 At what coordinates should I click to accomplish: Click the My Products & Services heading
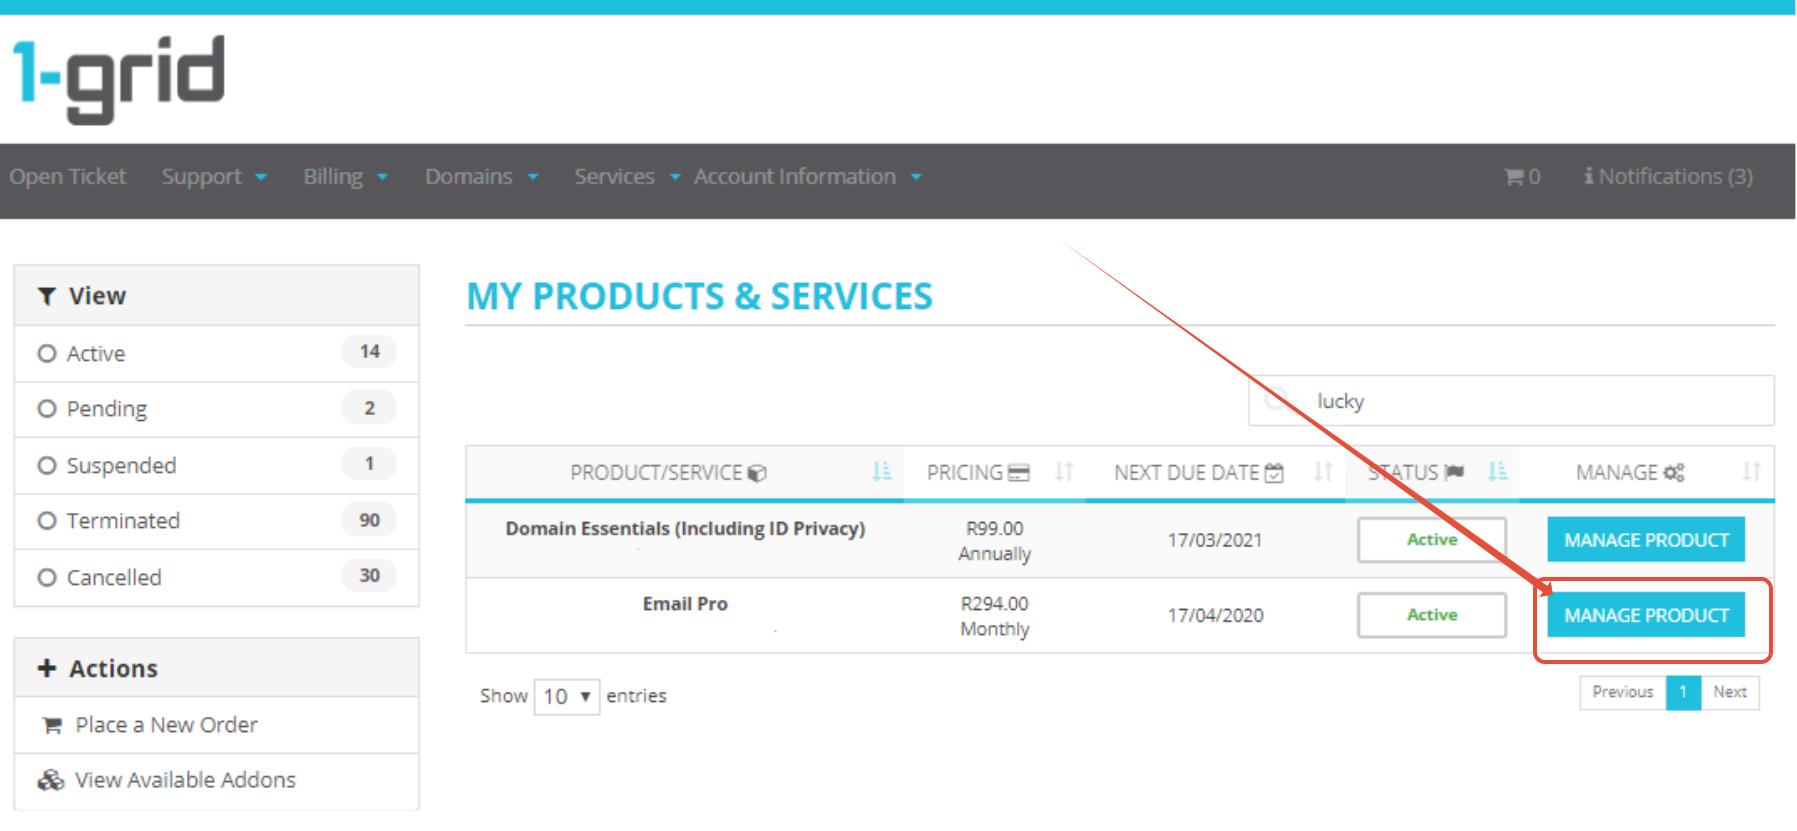point(699,297)
